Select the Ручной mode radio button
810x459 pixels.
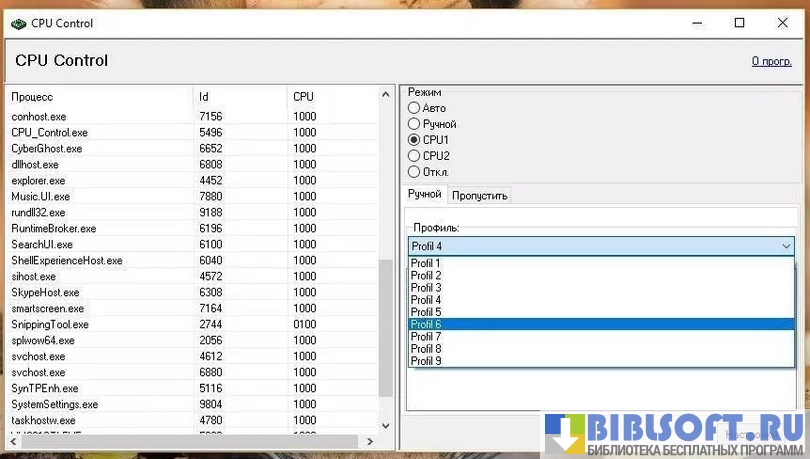414,124
